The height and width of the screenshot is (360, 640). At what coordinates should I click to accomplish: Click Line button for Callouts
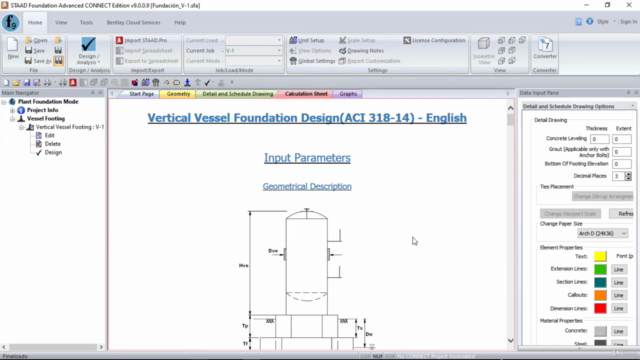click(x=618, y=295)
